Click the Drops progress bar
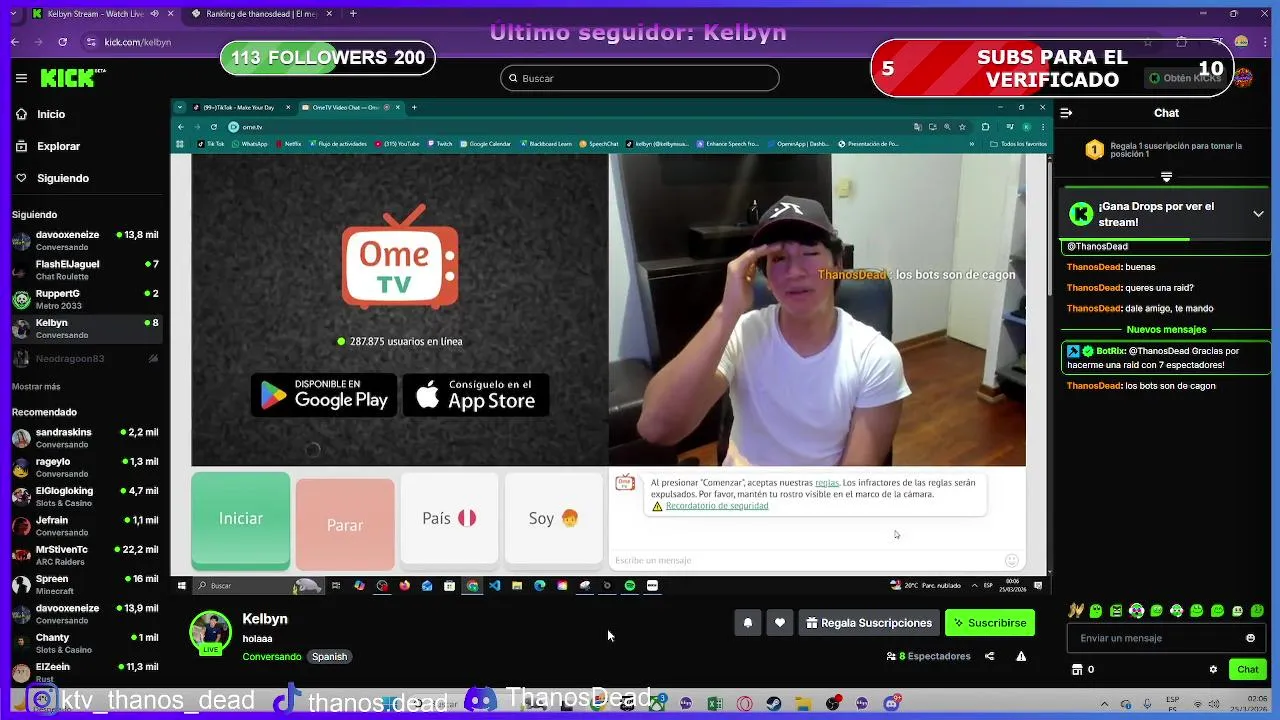Image resolution: width=1280 pixels, height=720 pixels. tap(1166, 239)
